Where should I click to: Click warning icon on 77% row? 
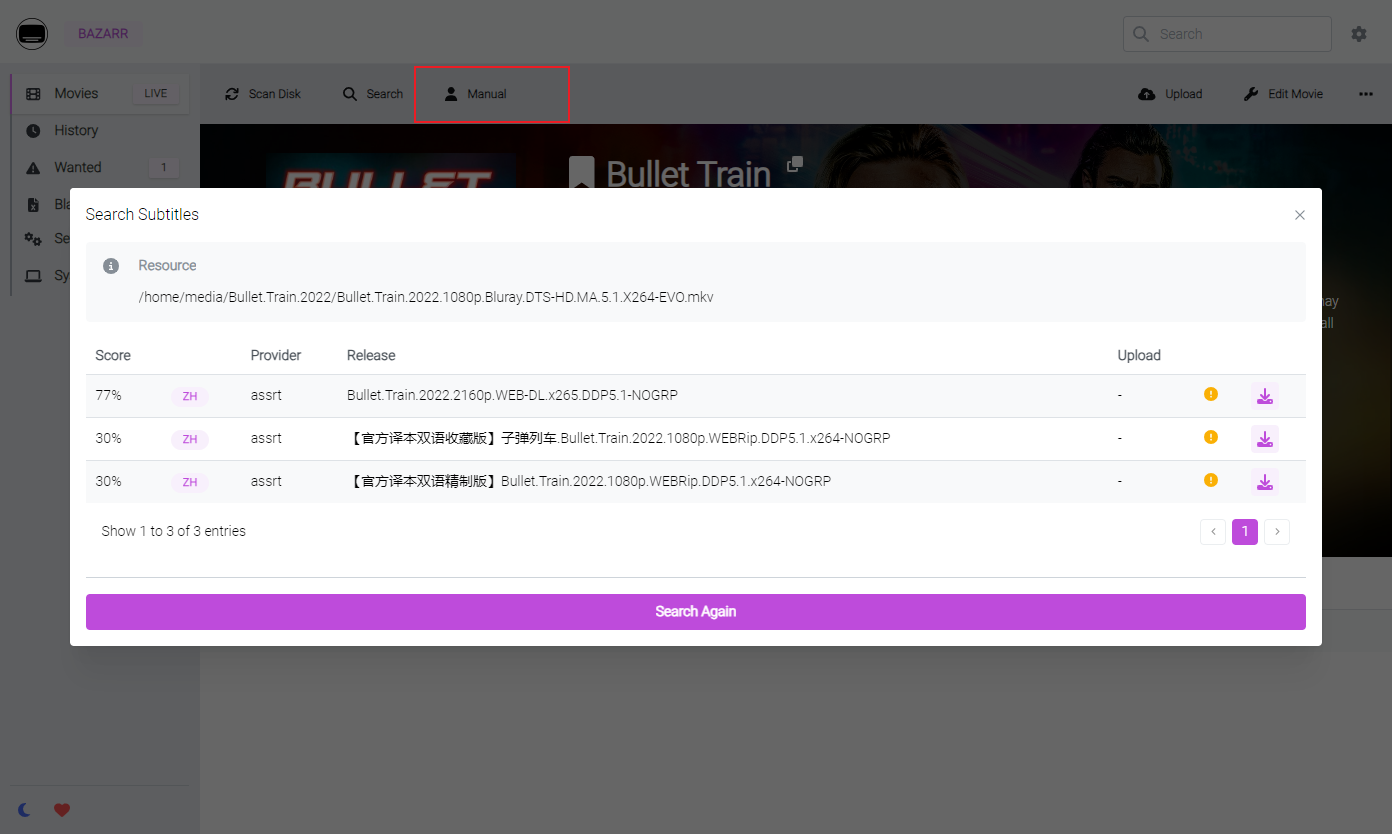(1211, 394)
